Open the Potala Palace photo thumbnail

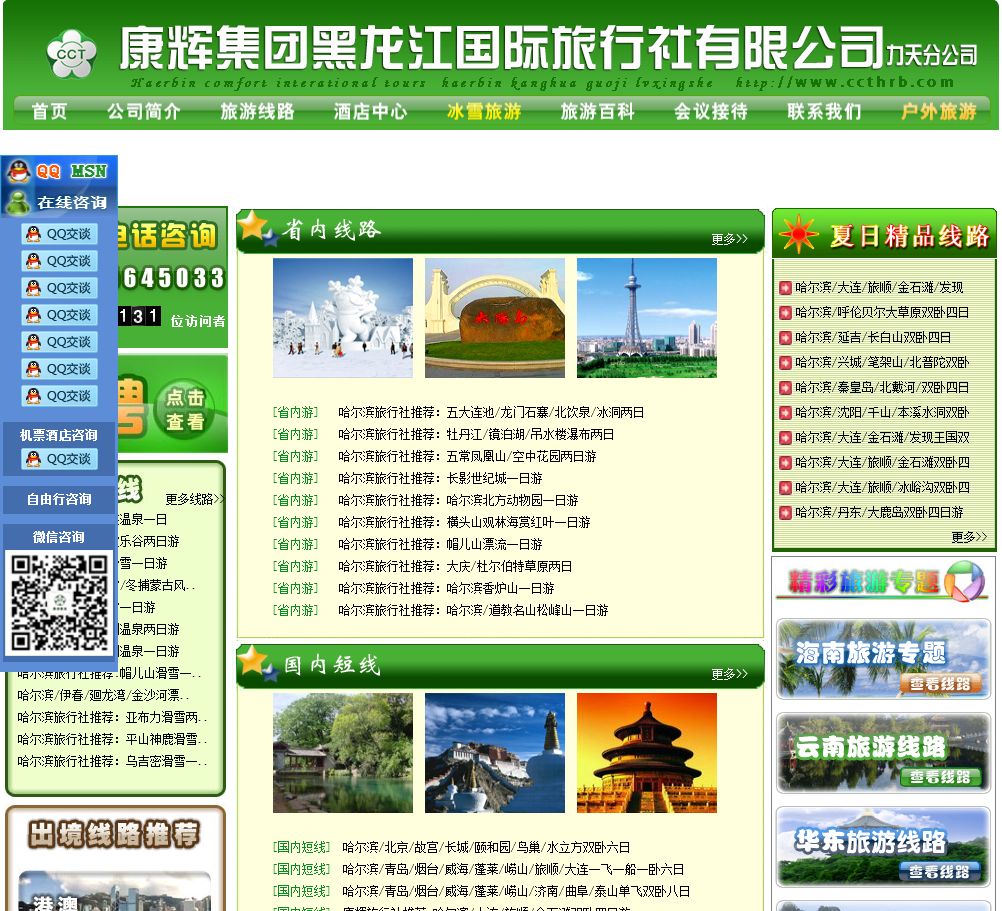pyautogui.click(x=495, y=753)
